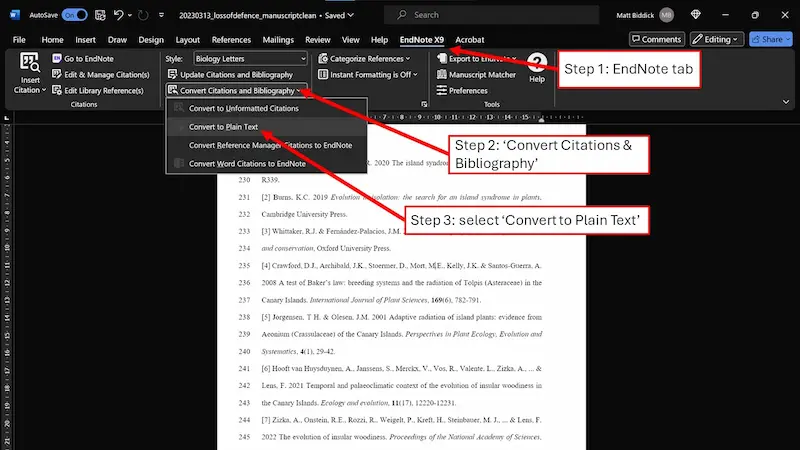Switch to the Layout tab
Screen dimensions: 800x450
pyautogui.click(x=187, y=40)
